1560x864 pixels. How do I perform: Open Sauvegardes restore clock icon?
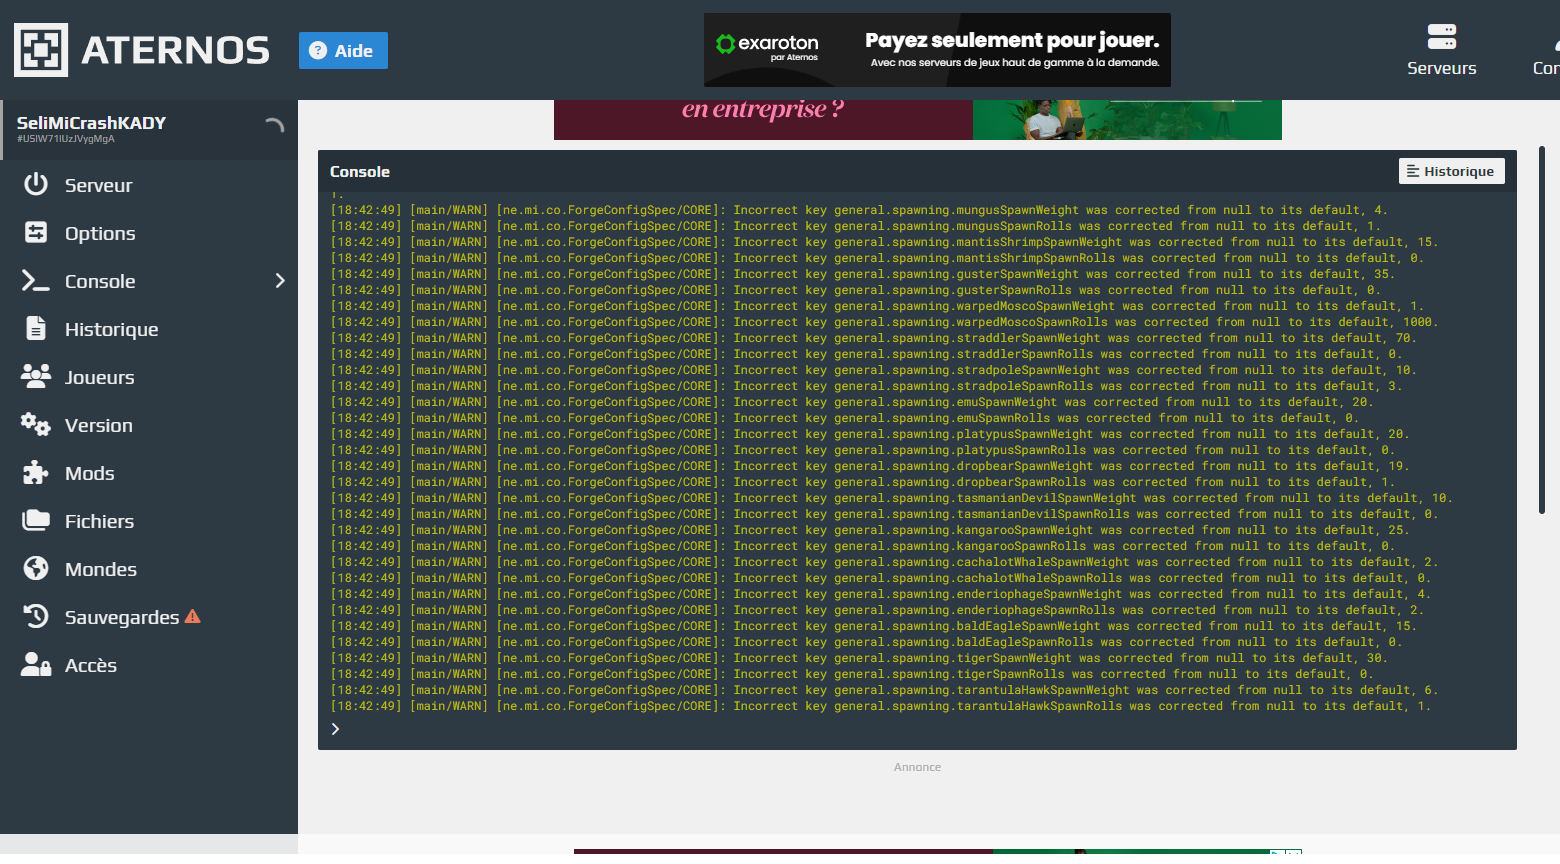coord(36,616)
